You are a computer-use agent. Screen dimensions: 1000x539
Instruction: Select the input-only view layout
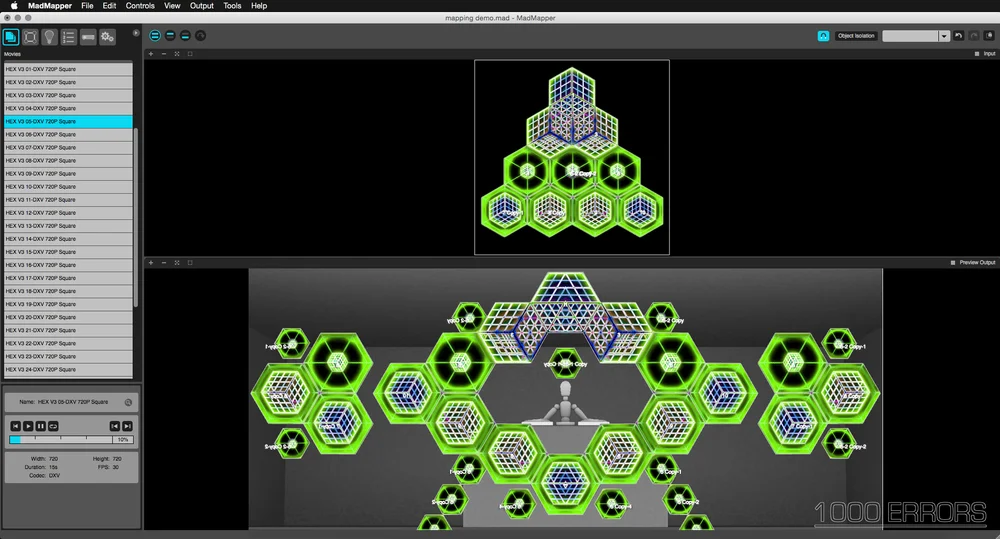coord(170,36)
